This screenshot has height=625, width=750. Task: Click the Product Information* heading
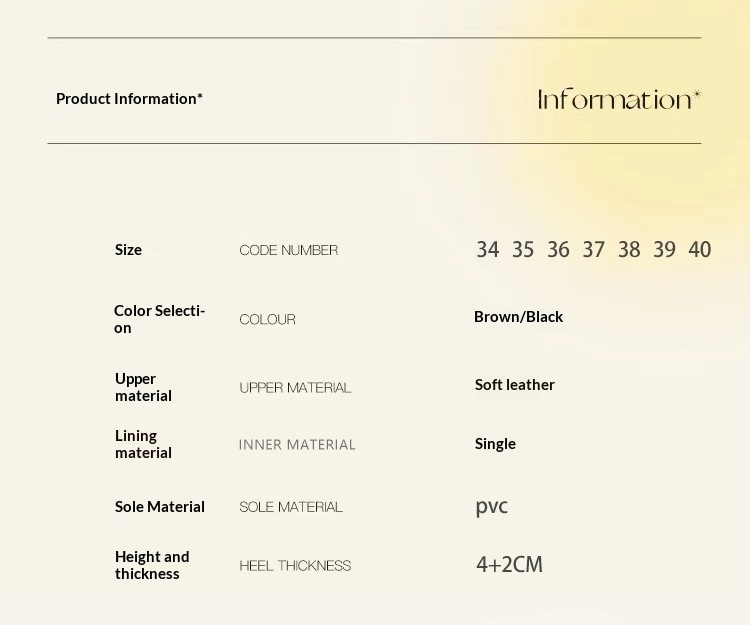tap(129, 98)
